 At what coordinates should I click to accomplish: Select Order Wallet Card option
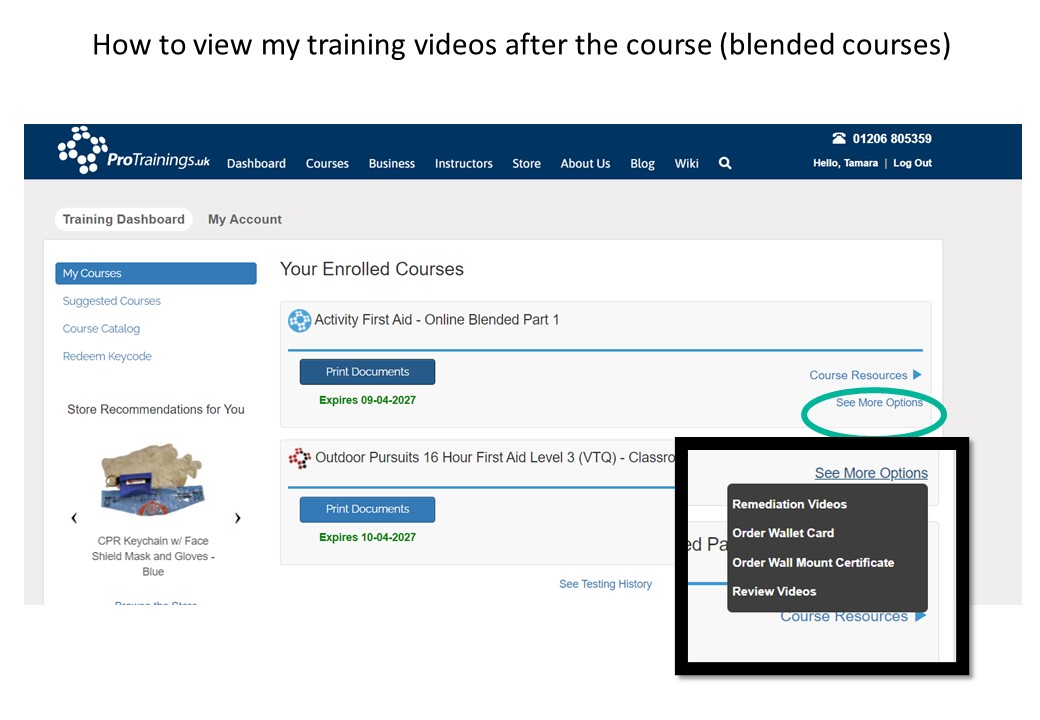782,533
